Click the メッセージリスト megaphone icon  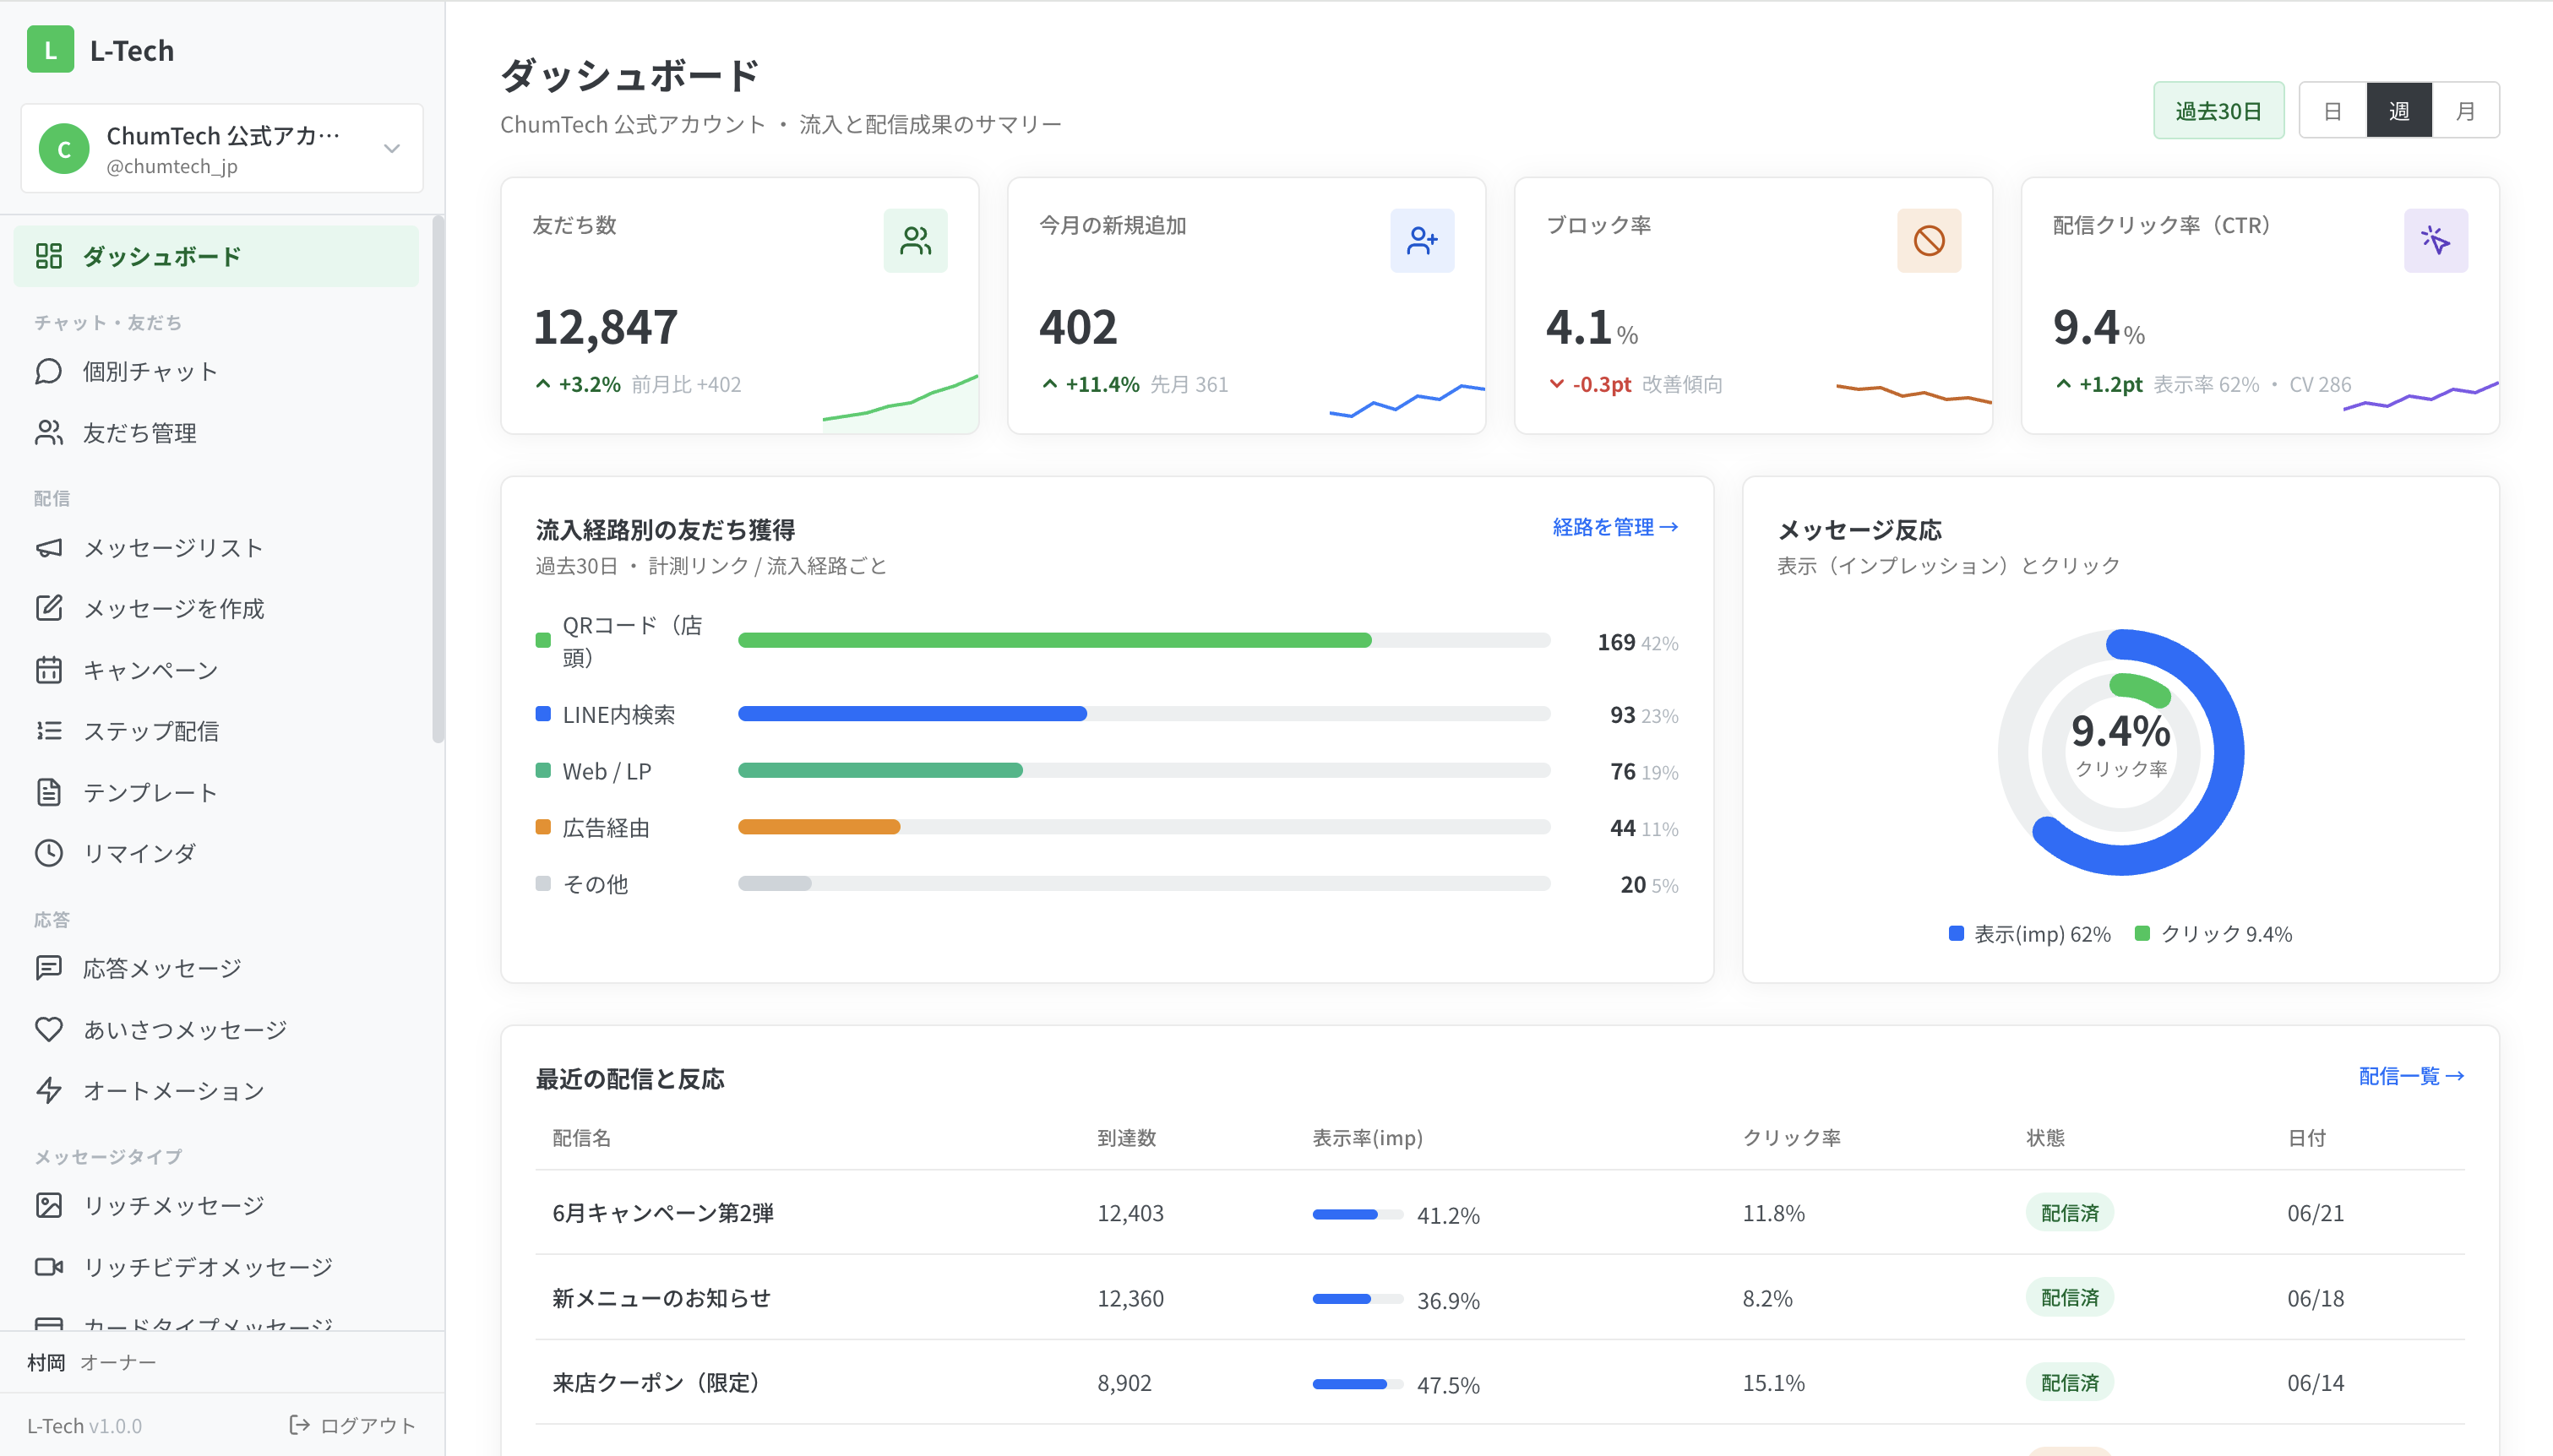[49, 547]
